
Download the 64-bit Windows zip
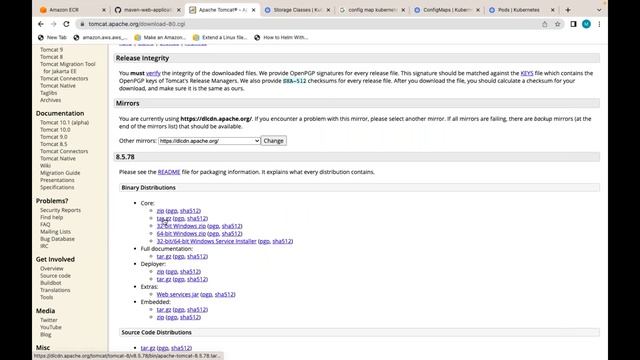[181, 233]
